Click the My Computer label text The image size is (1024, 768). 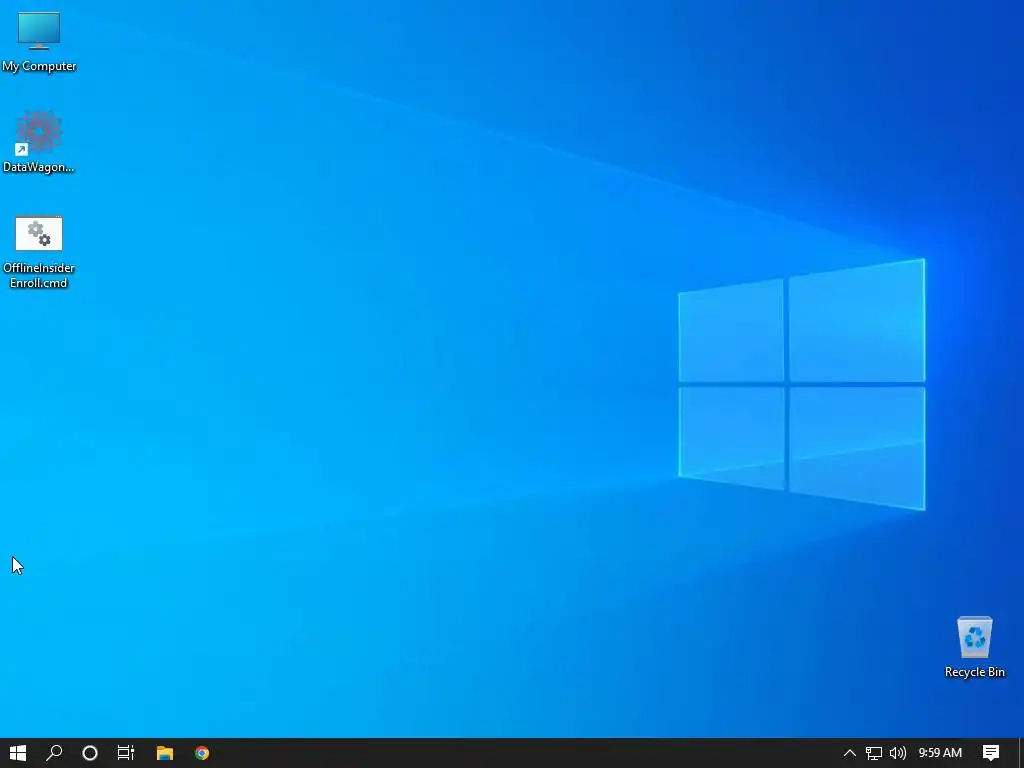coord(39,66)
